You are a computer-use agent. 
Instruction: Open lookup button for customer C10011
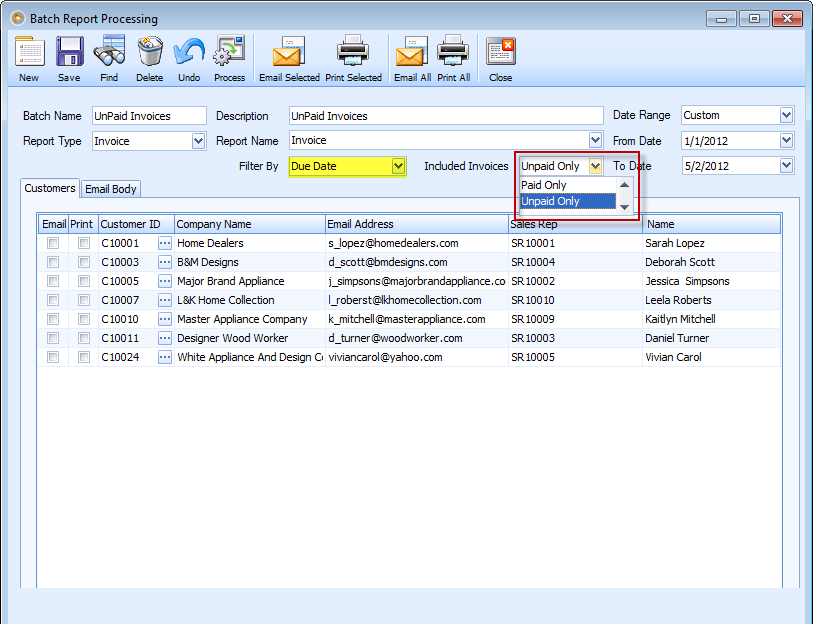coord(165,338)
